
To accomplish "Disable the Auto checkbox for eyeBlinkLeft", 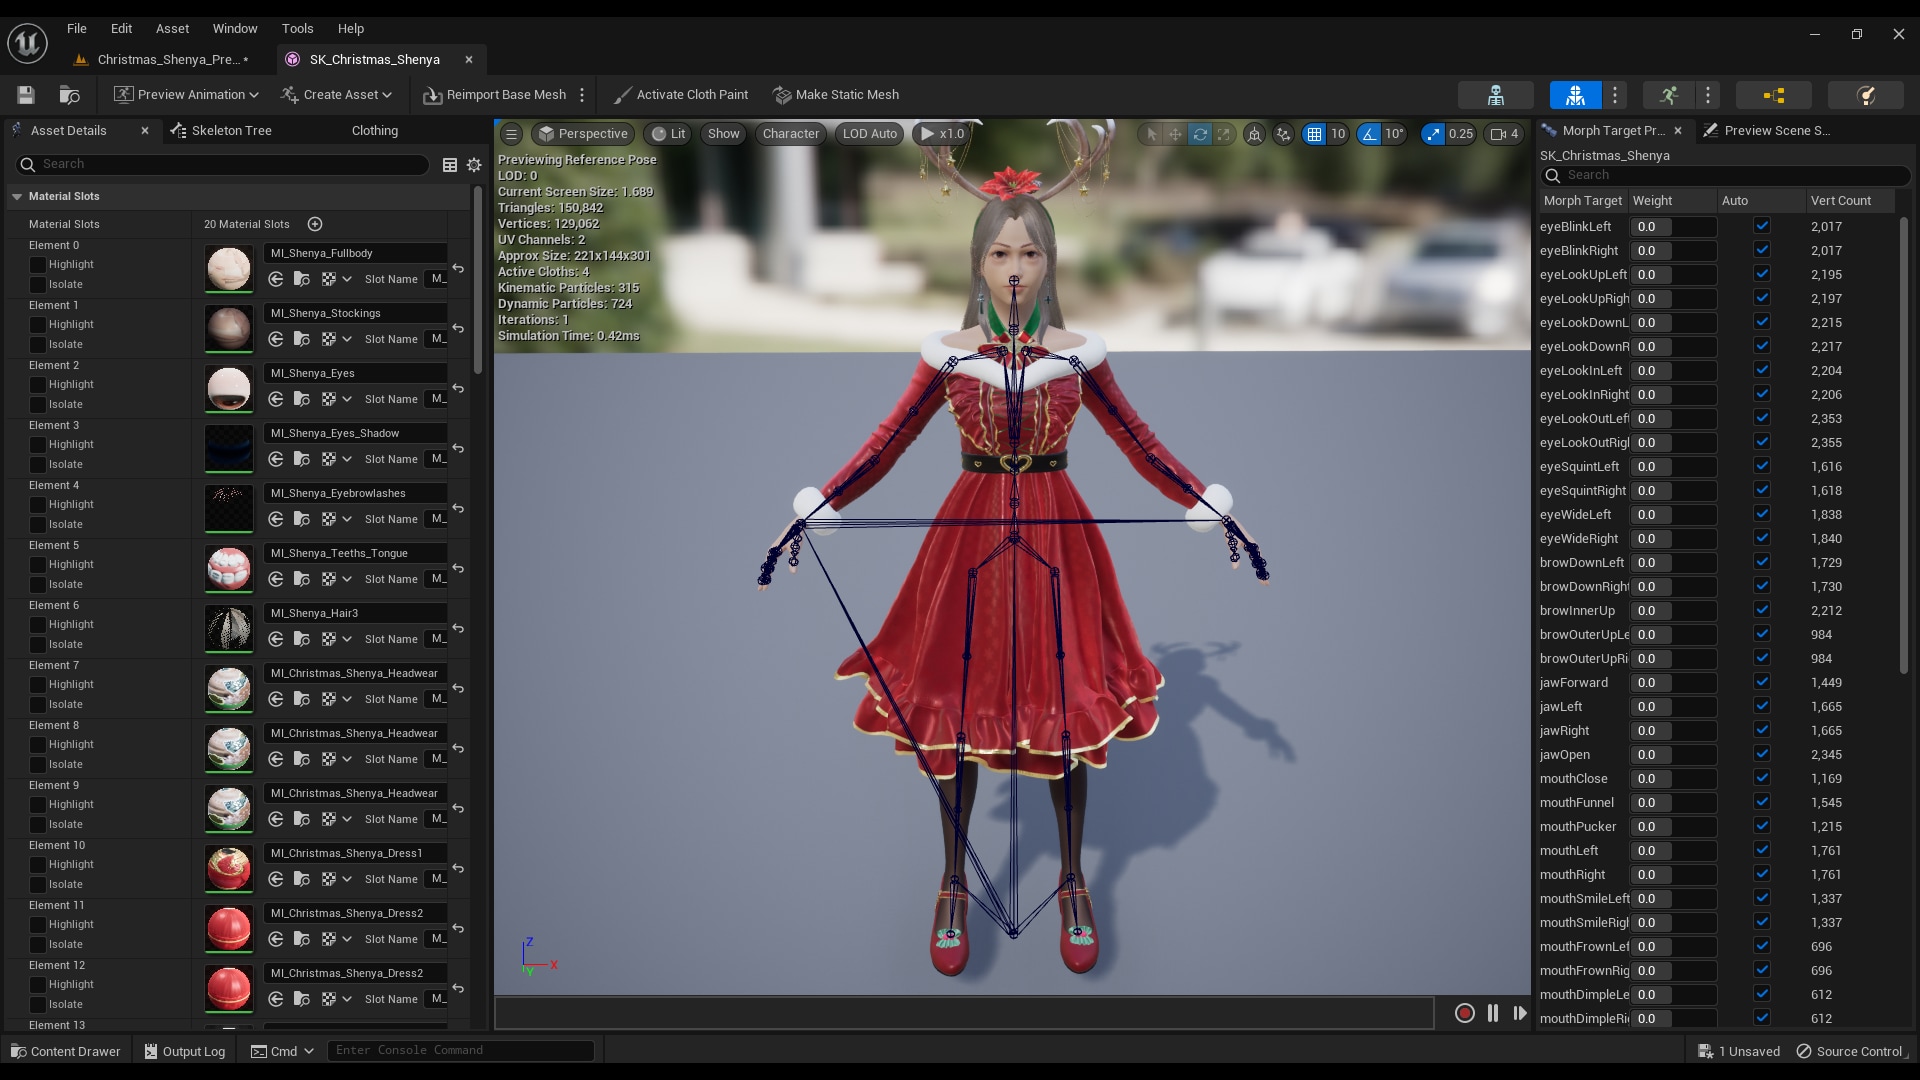I will 1763,226.
